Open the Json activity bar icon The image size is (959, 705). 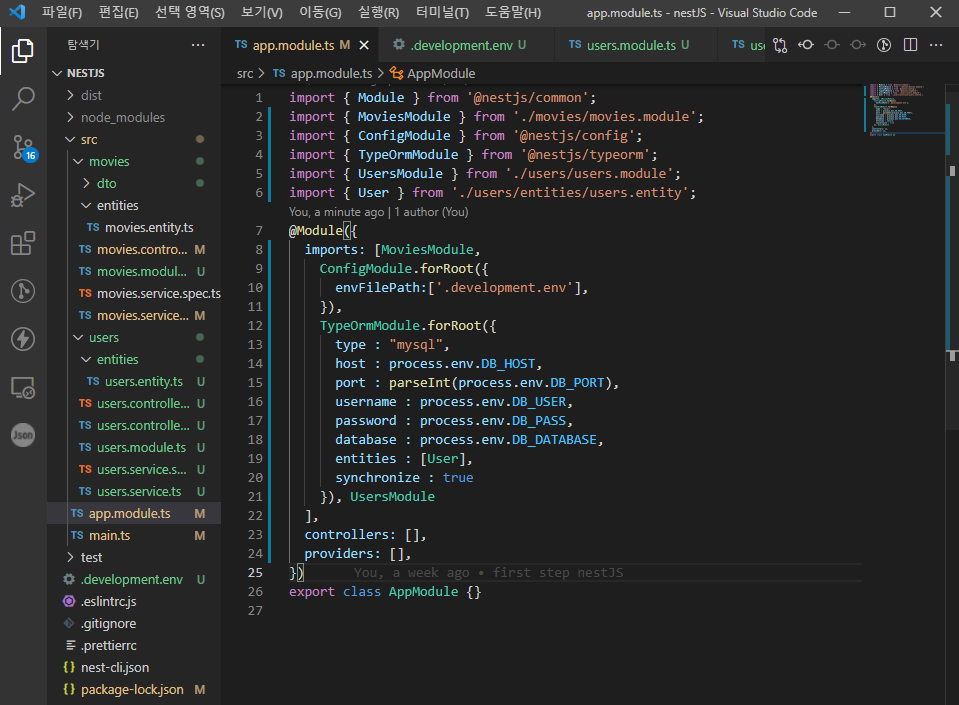click(x=23, y=435)
